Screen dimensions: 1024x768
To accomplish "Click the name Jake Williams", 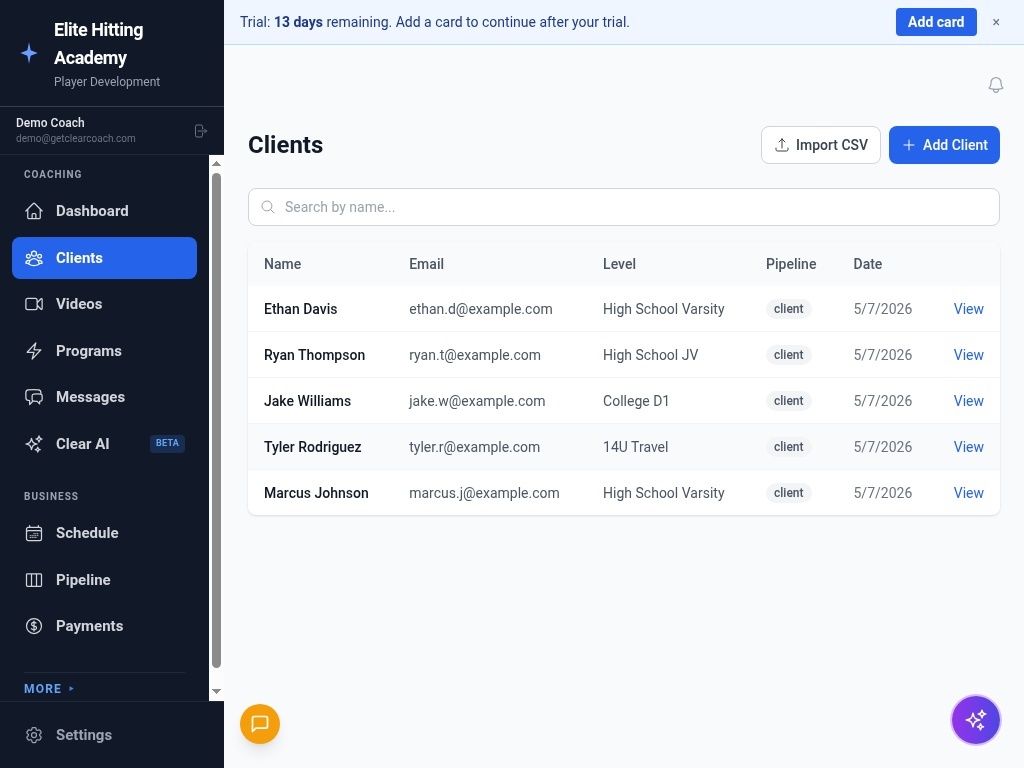I will (307, 401).
